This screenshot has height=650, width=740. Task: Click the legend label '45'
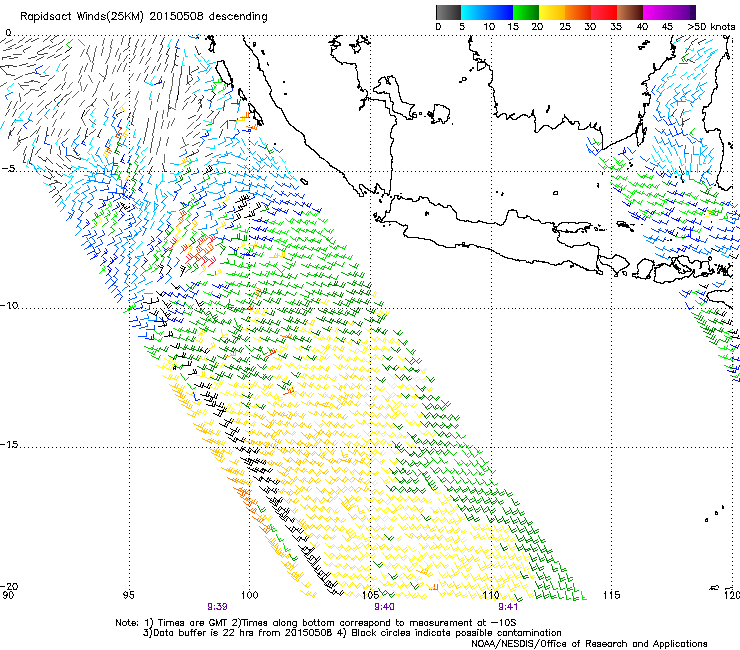667,27
